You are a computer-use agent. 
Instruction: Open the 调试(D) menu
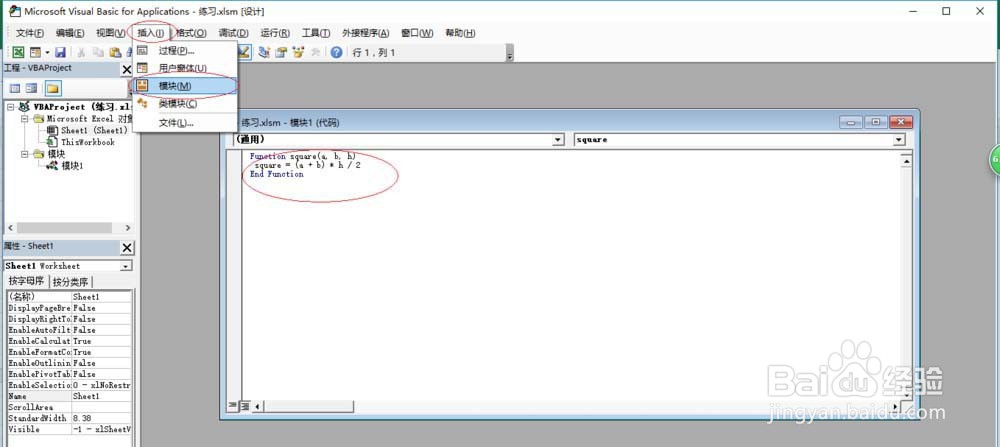click(x=233, y=33)
